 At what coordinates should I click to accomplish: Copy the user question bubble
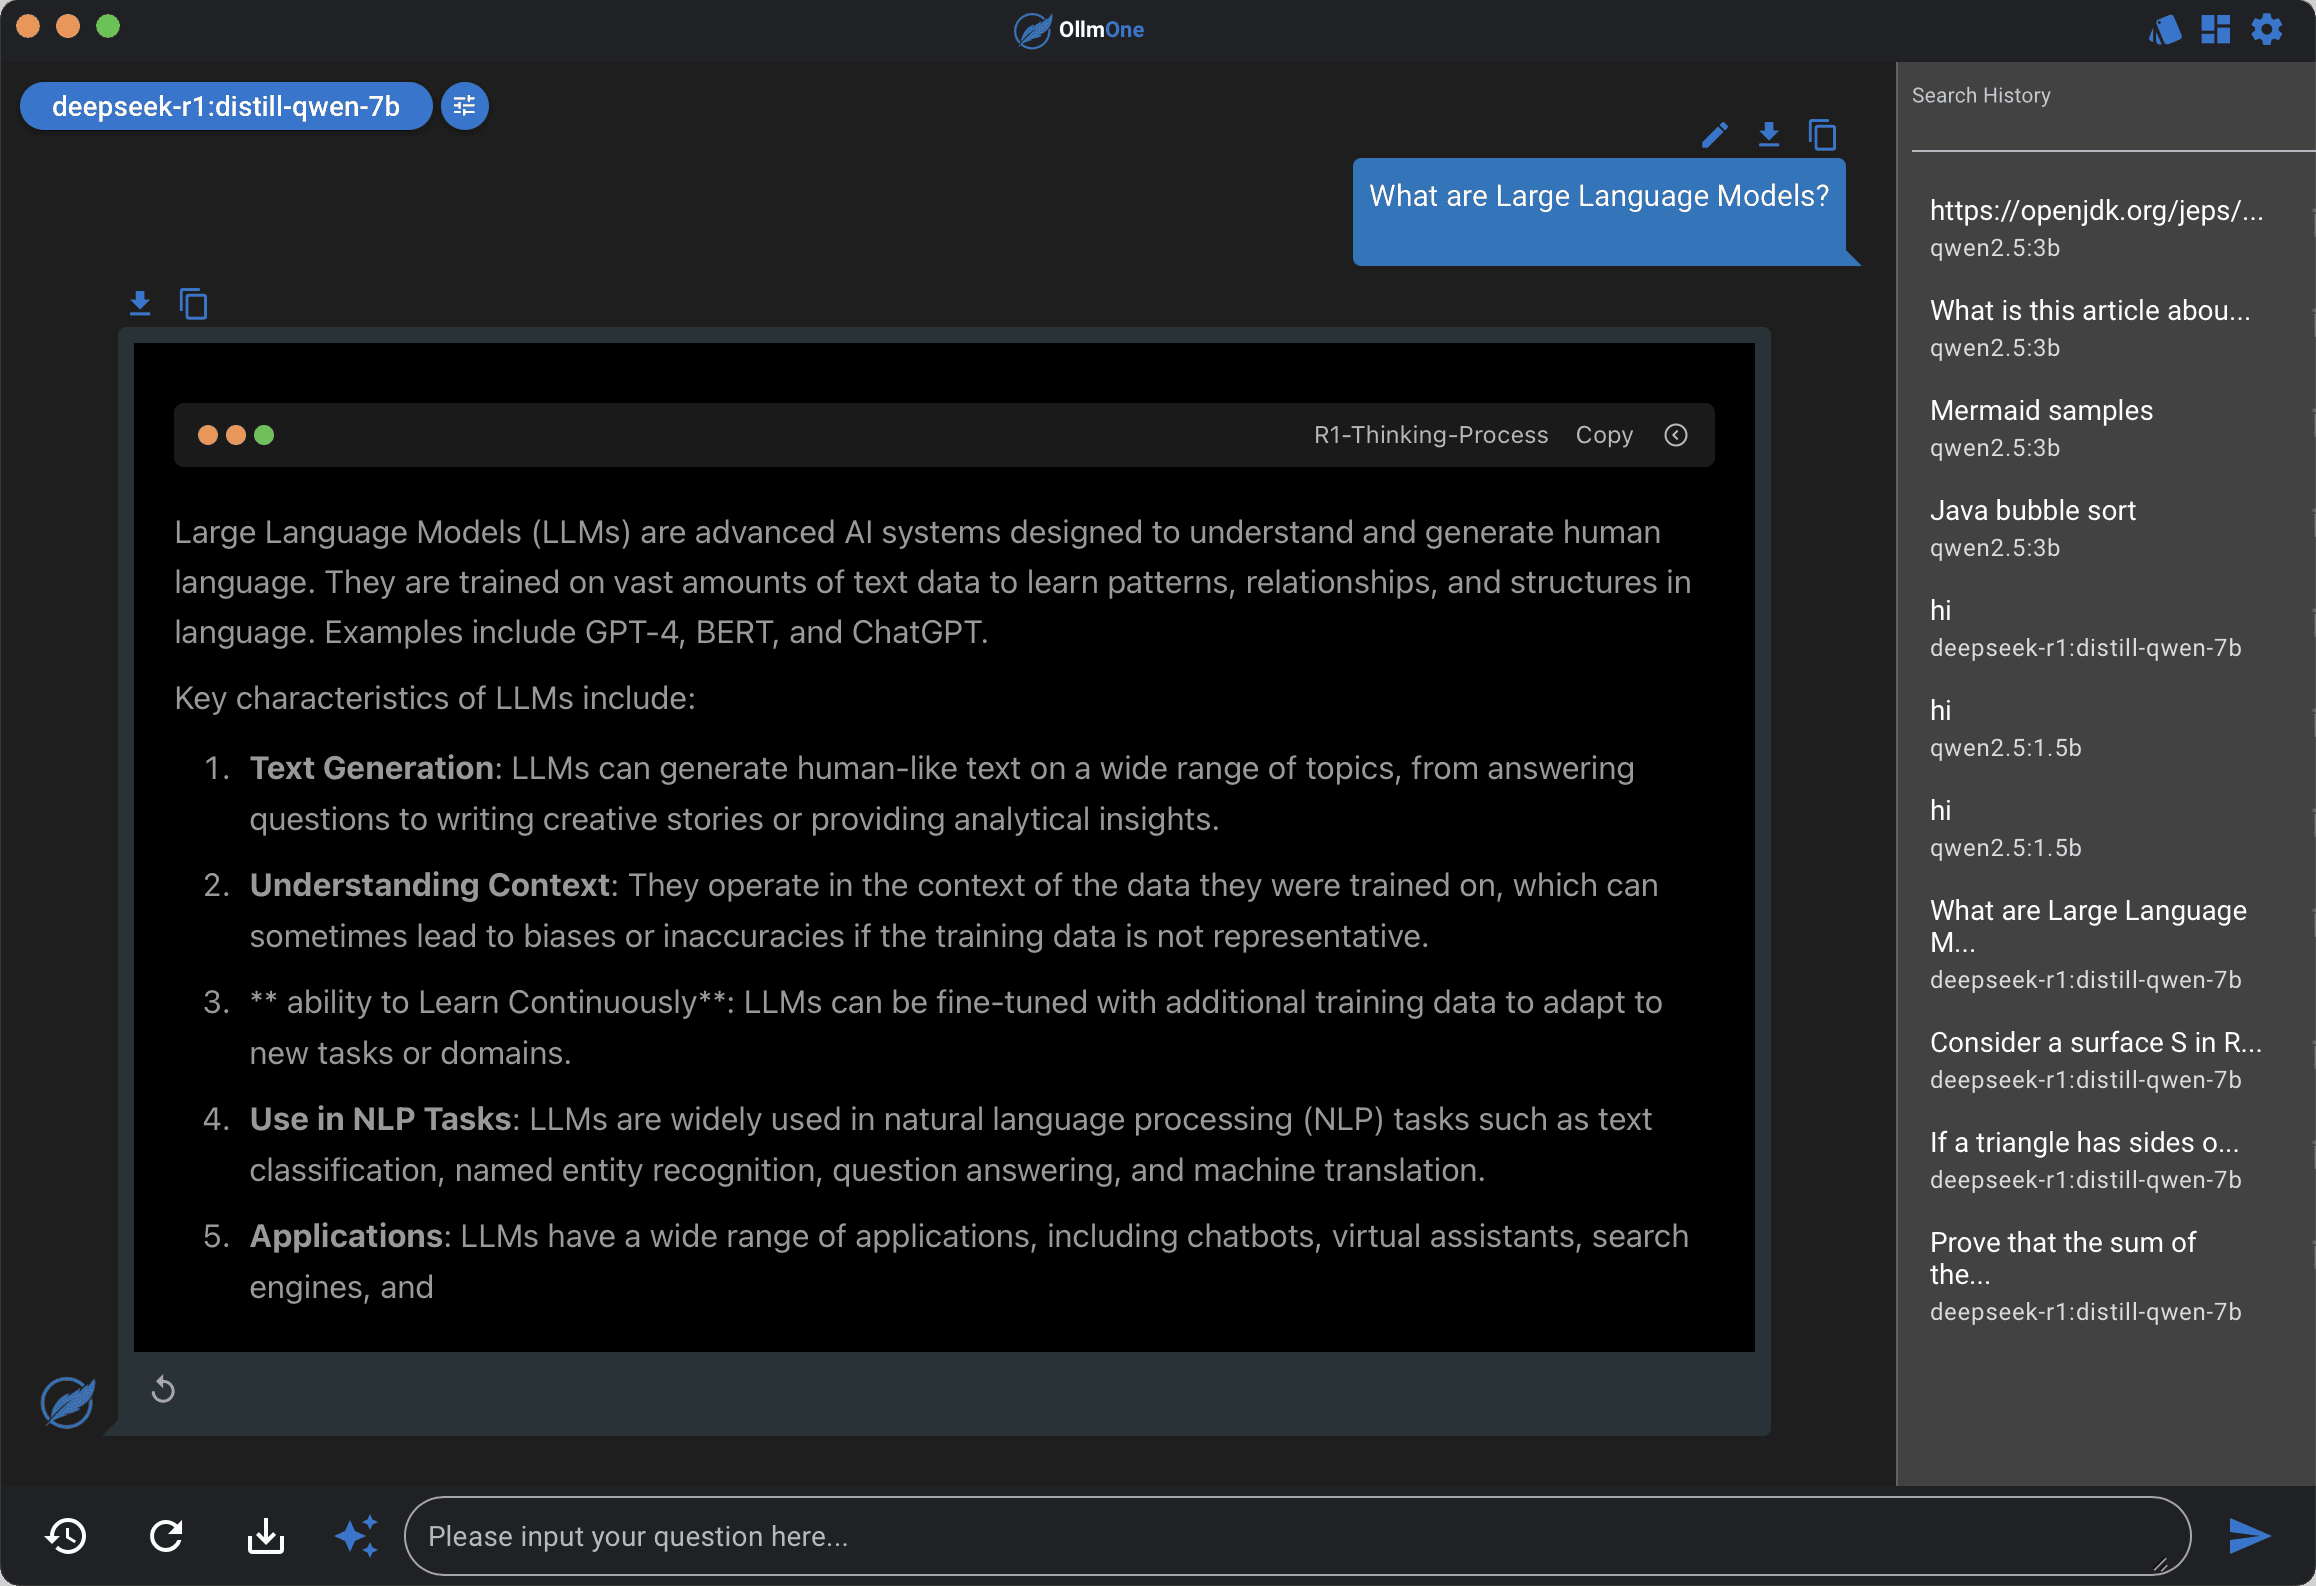pyautogui.click(x=1822, y=135)
